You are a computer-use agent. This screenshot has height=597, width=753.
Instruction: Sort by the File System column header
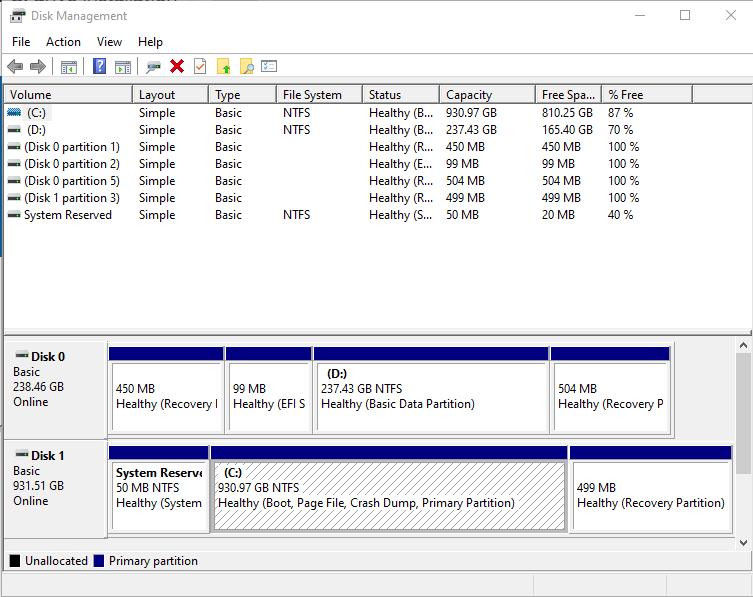(319, 95)
